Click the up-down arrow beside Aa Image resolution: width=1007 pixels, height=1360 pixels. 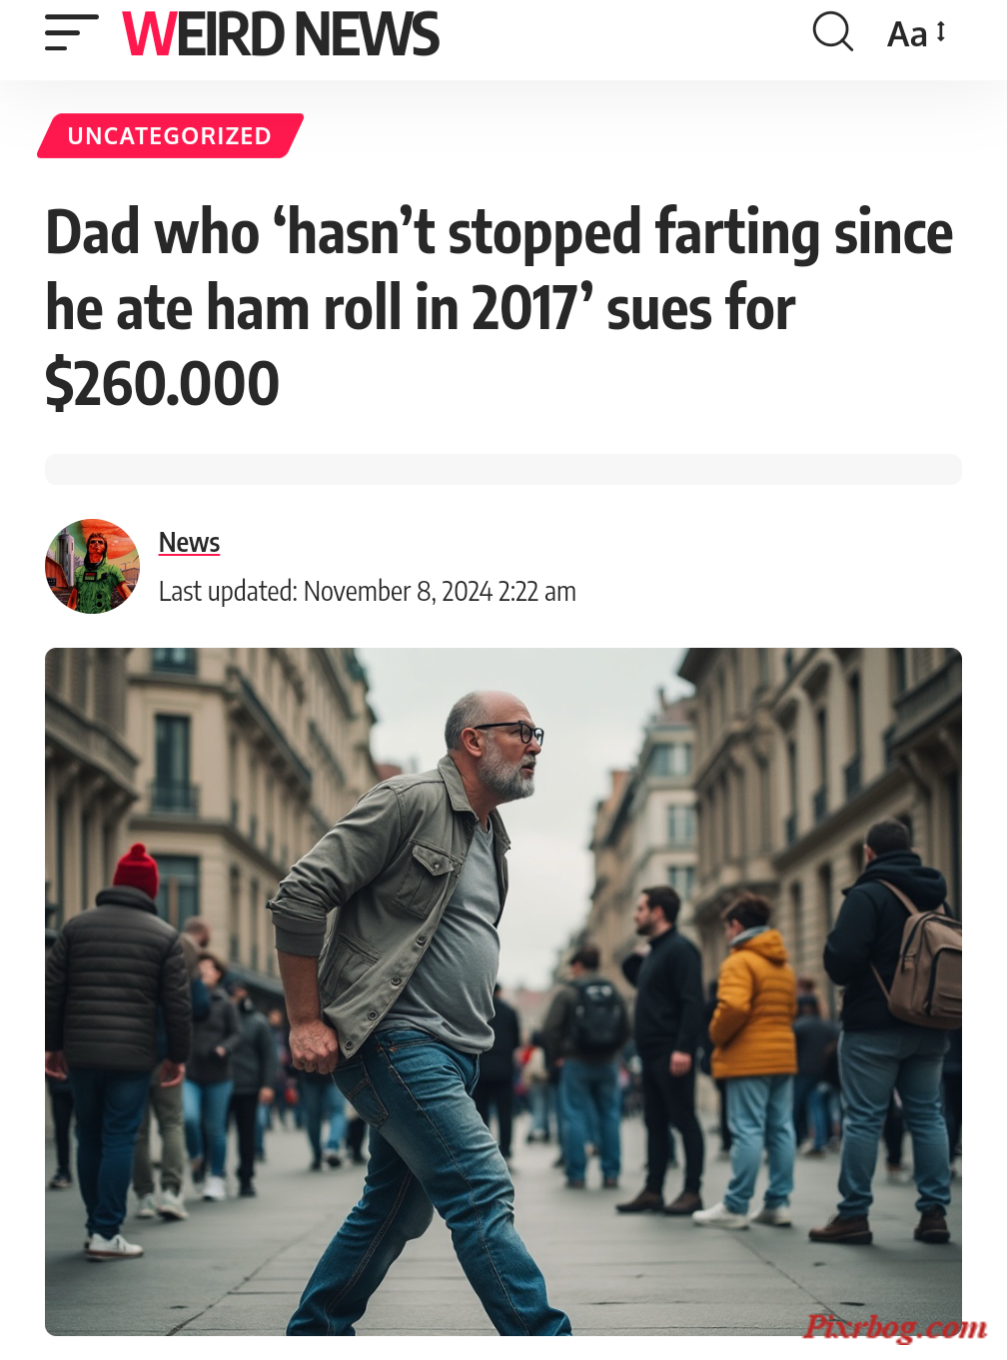coord(940,32)
